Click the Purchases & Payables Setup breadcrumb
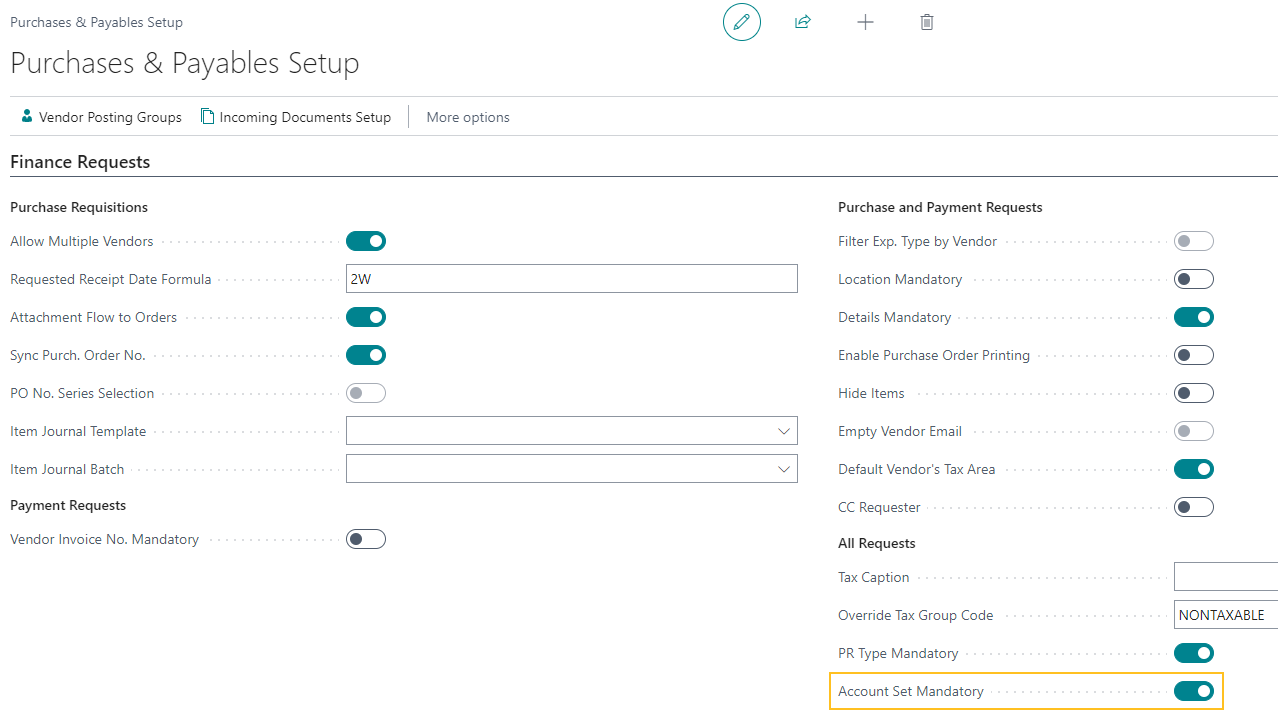 [x=96, y=21]
